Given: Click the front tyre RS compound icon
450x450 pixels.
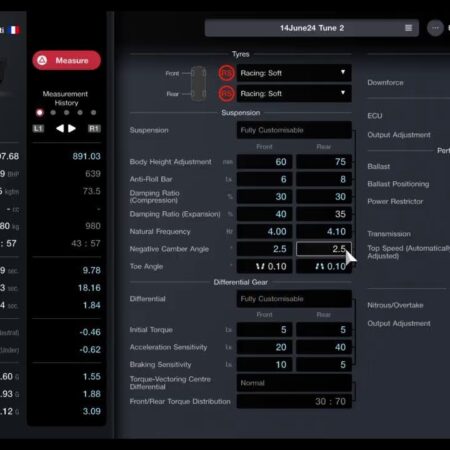Looking at the screenshot, I should coord(227,73).
